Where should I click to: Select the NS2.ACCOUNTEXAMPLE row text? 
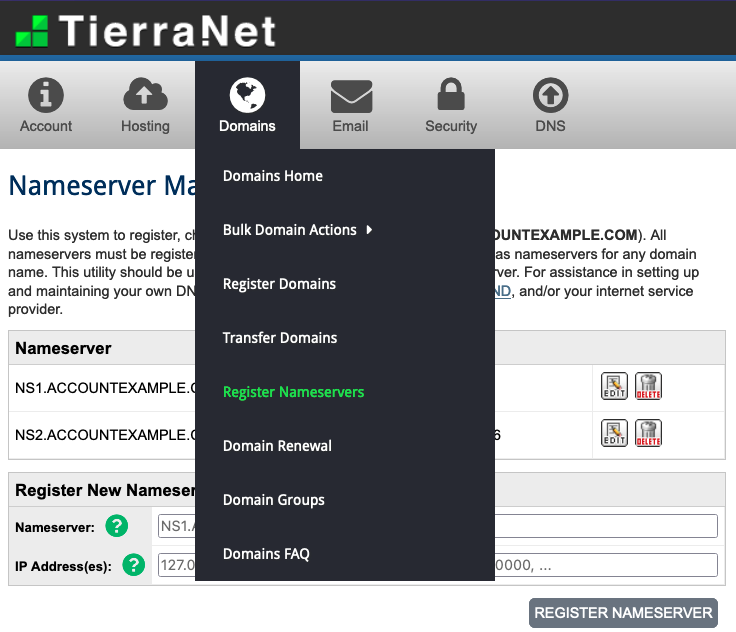coord(106,435)
